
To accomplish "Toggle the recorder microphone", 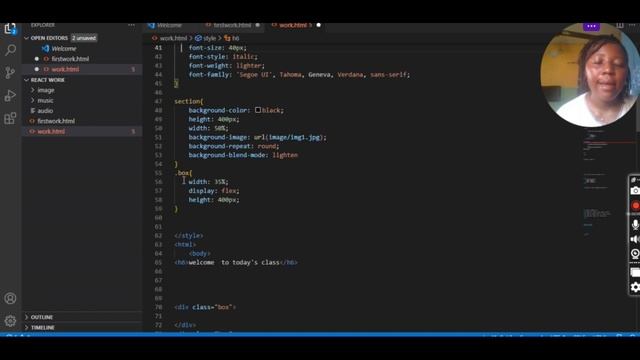I will tap(635, 224).
